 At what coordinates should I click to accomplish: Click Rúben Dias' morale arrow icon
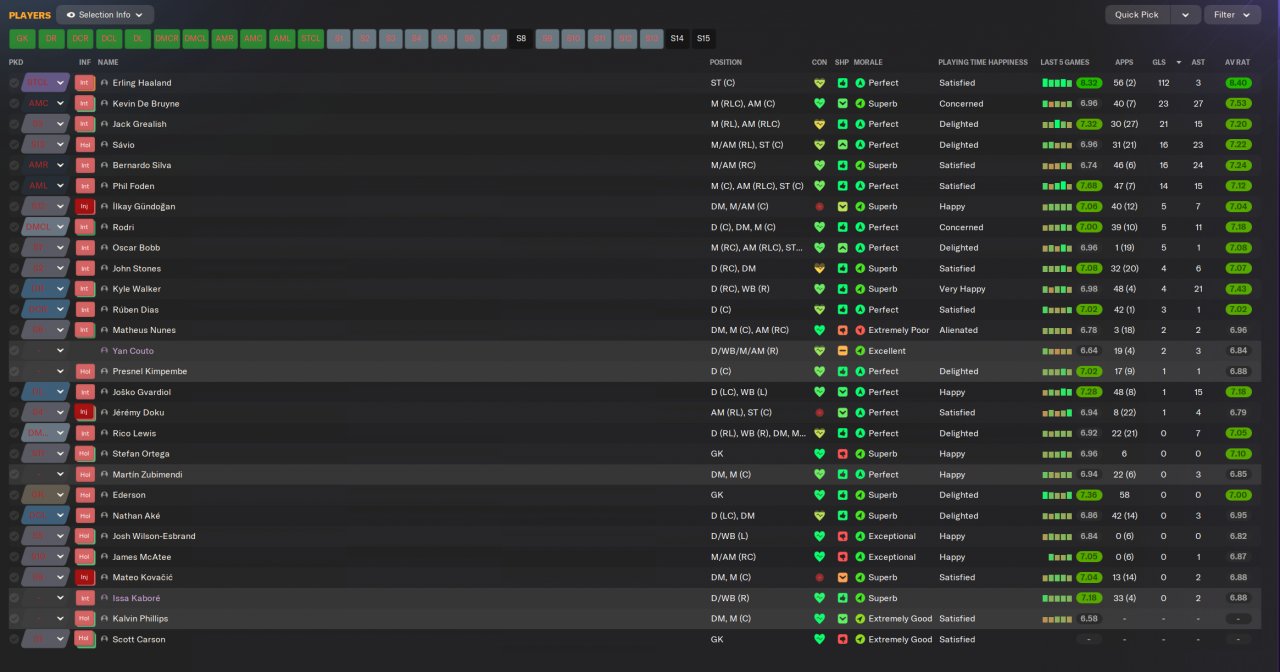(860, 310)
